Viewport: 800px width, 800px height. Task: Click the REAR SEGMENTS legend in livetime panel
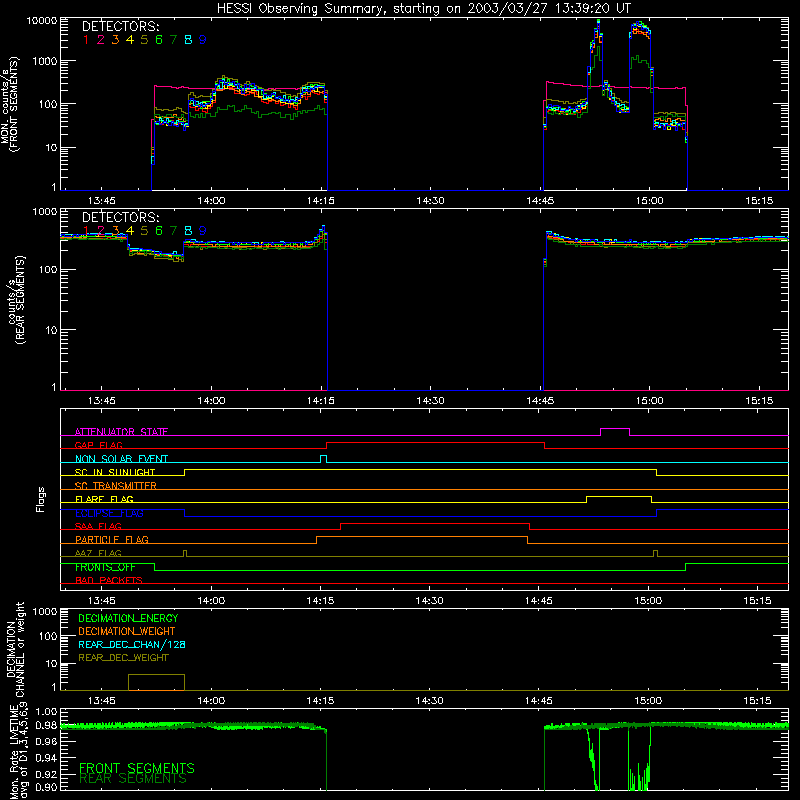[133, 779]
